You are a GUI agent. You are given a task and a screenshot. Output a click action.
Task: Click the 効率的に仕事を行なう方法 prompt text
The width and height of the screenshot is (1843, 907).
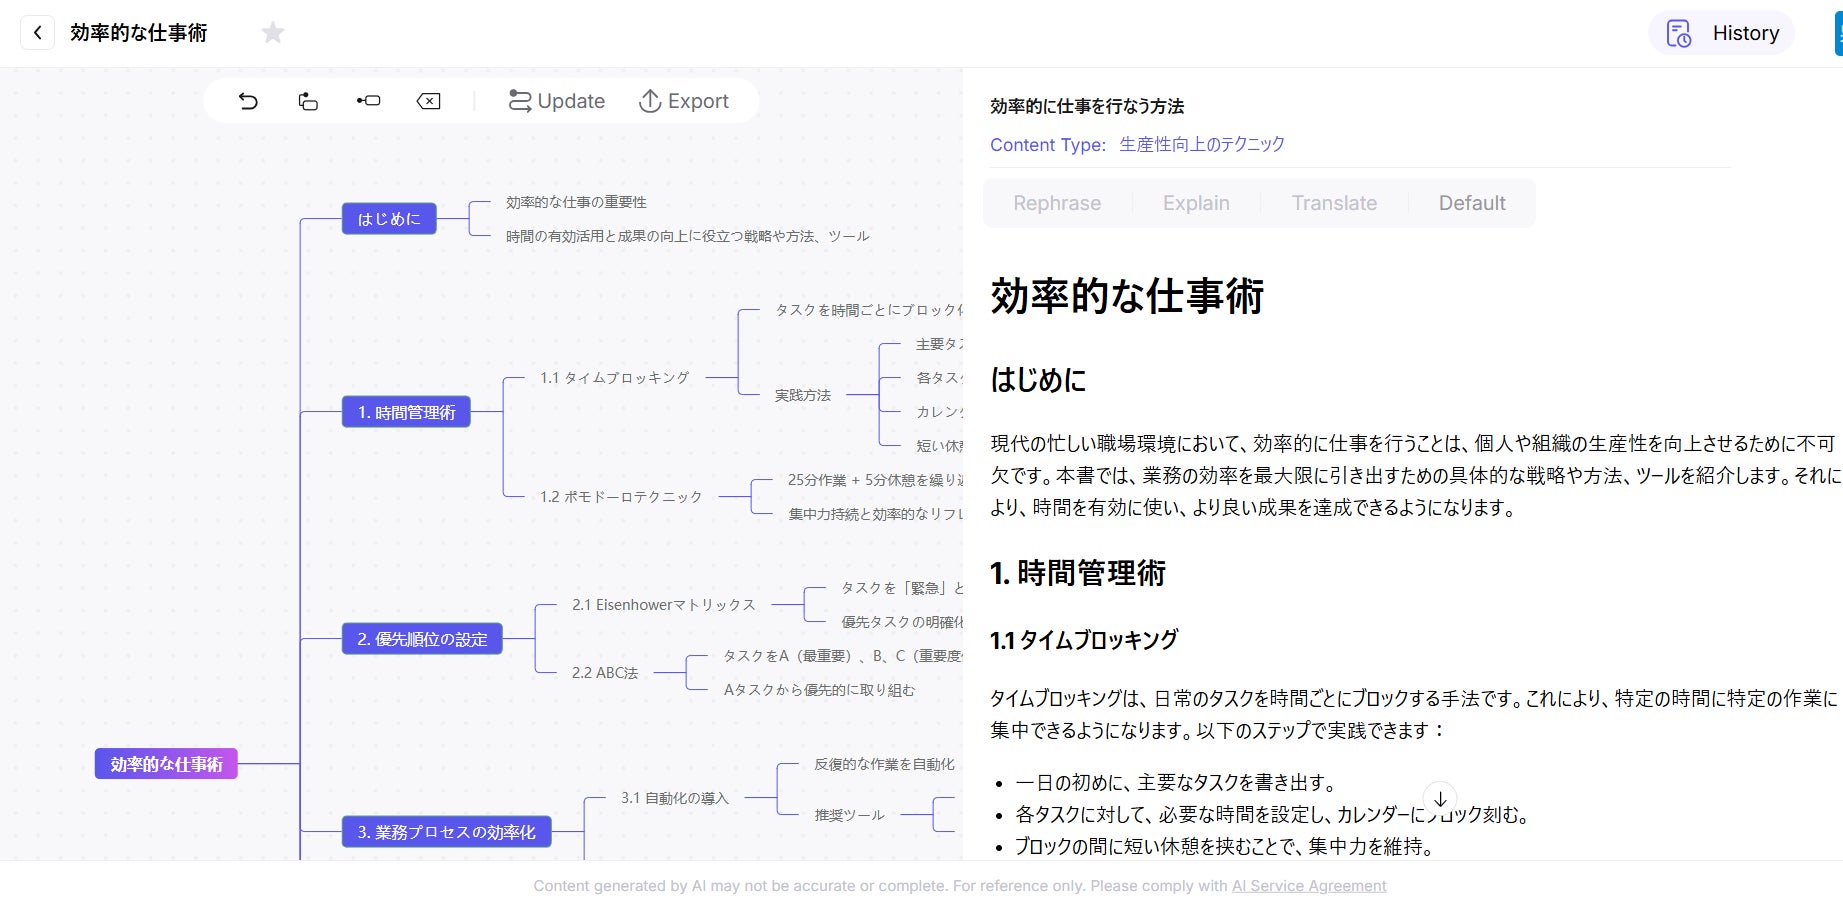[1087, 106]
